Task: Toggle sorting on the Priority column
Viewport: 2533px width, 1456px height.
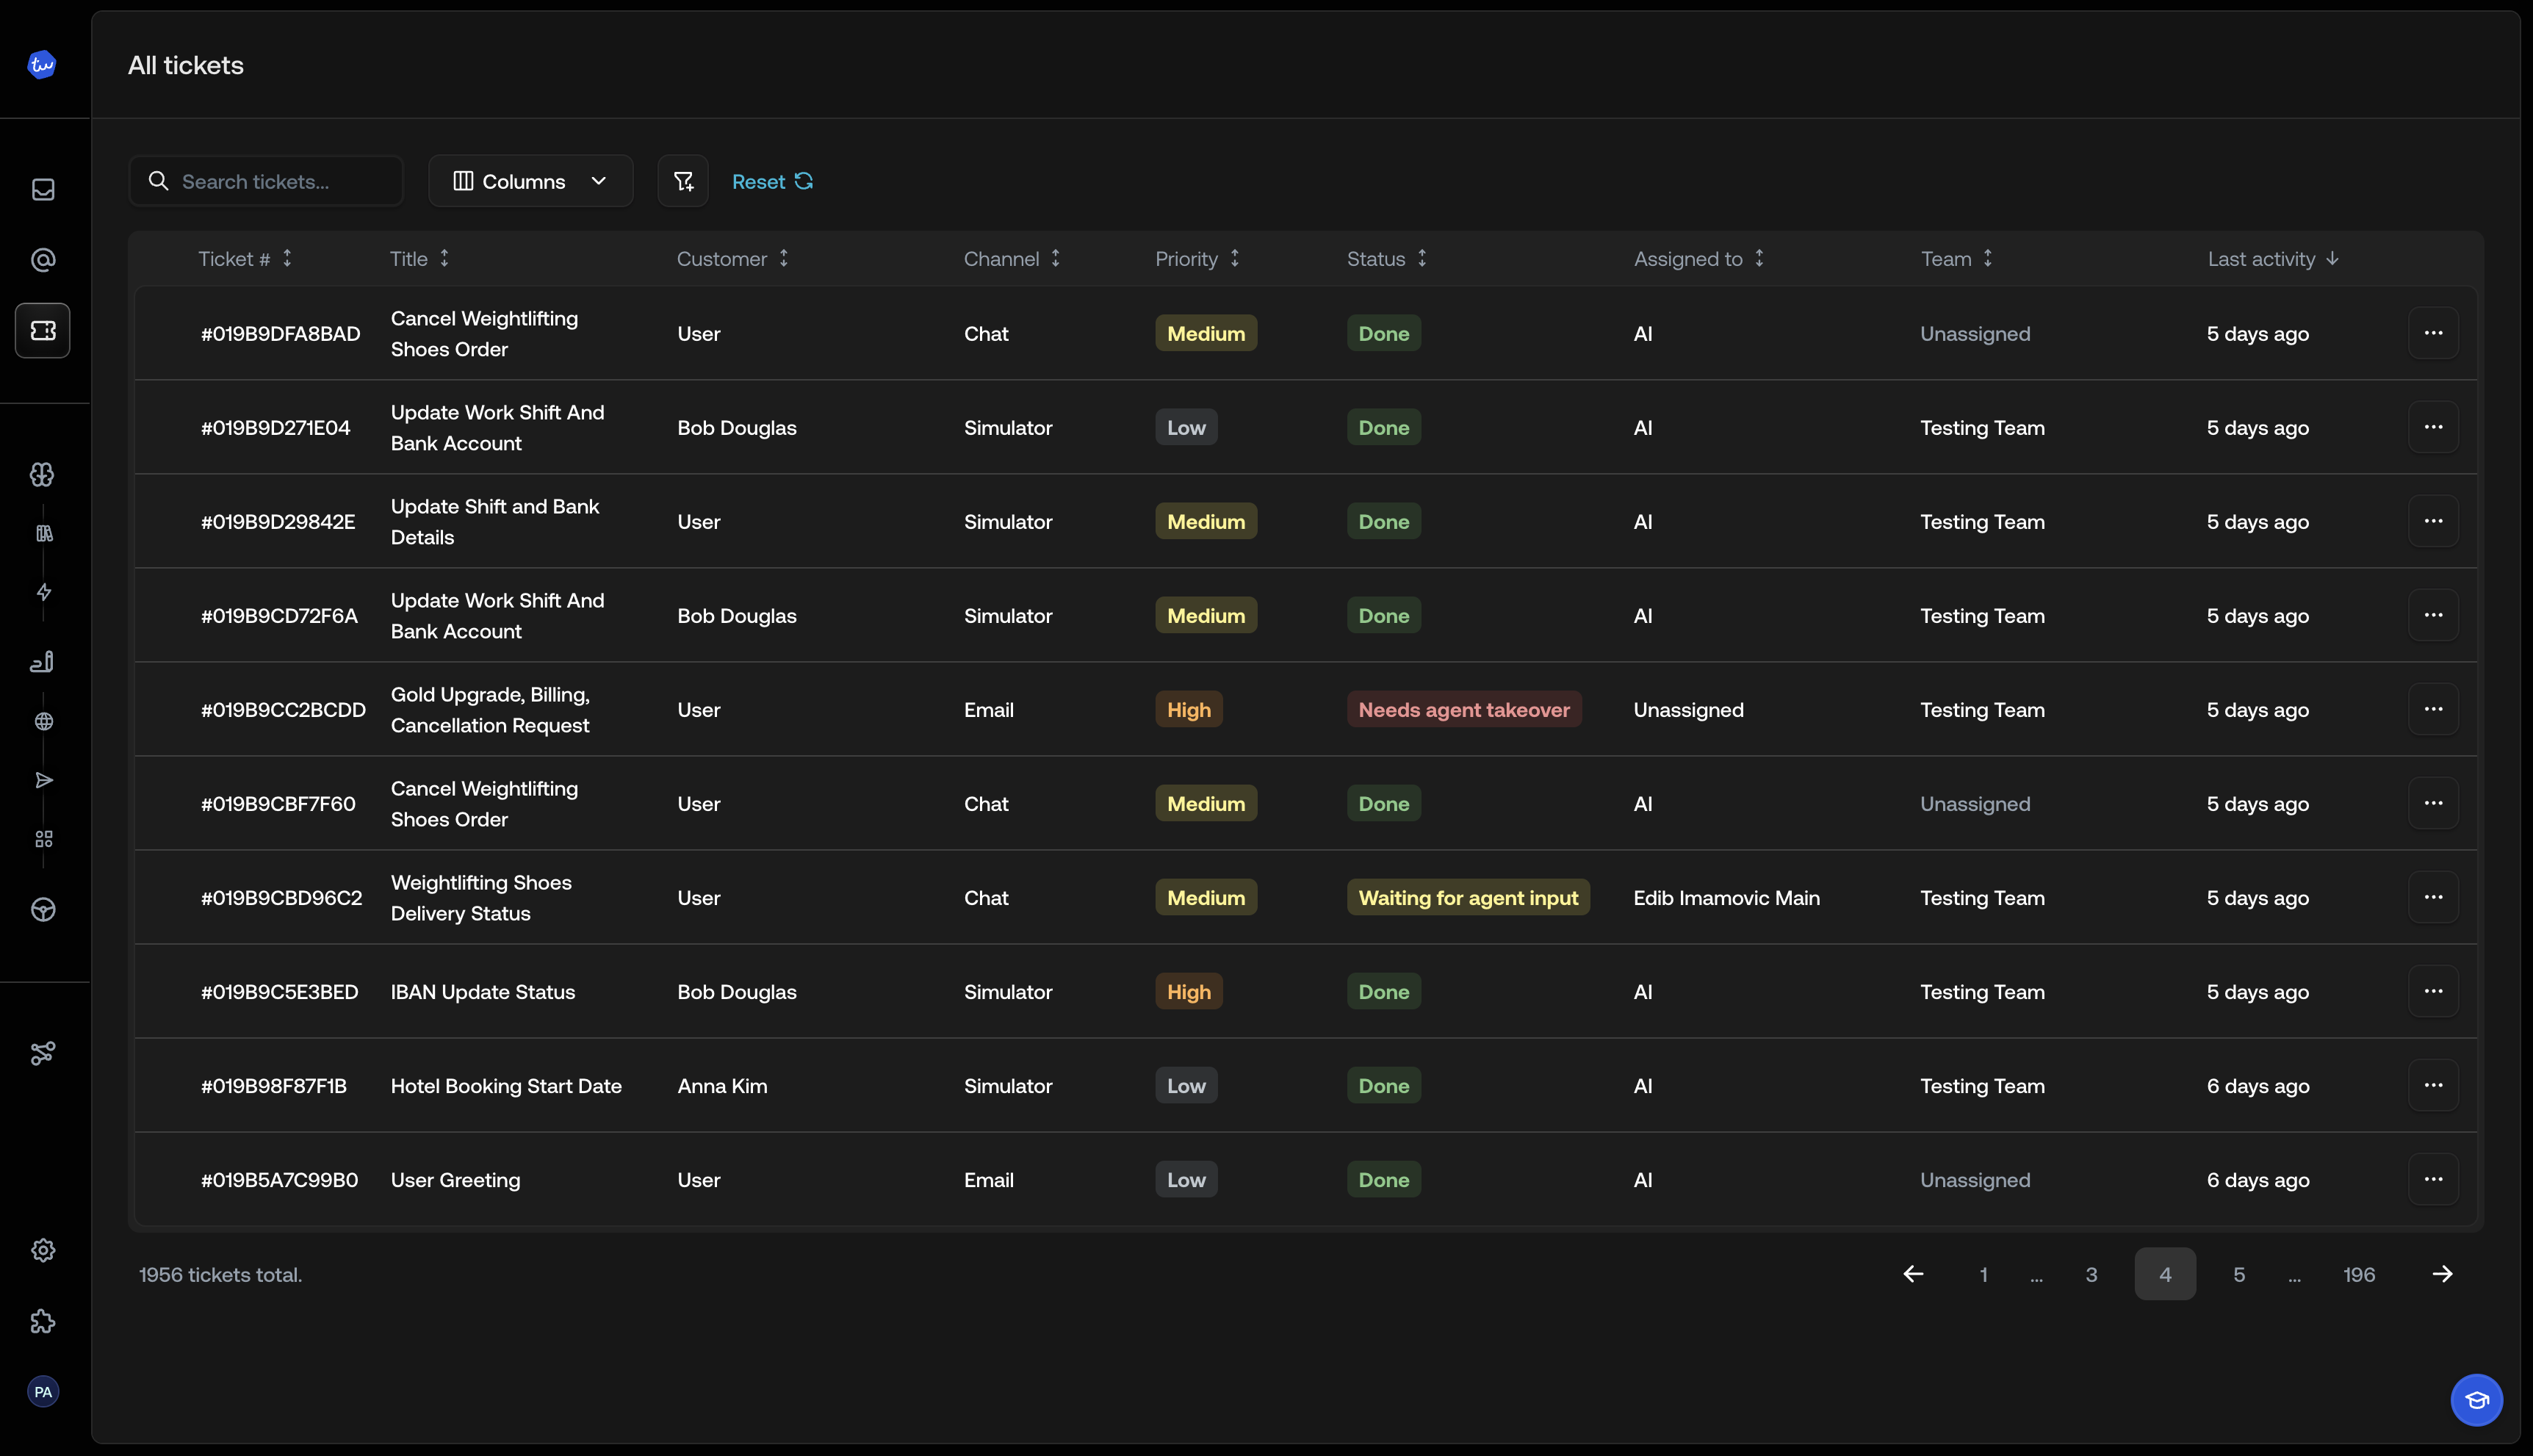Action: (1234, 258)
